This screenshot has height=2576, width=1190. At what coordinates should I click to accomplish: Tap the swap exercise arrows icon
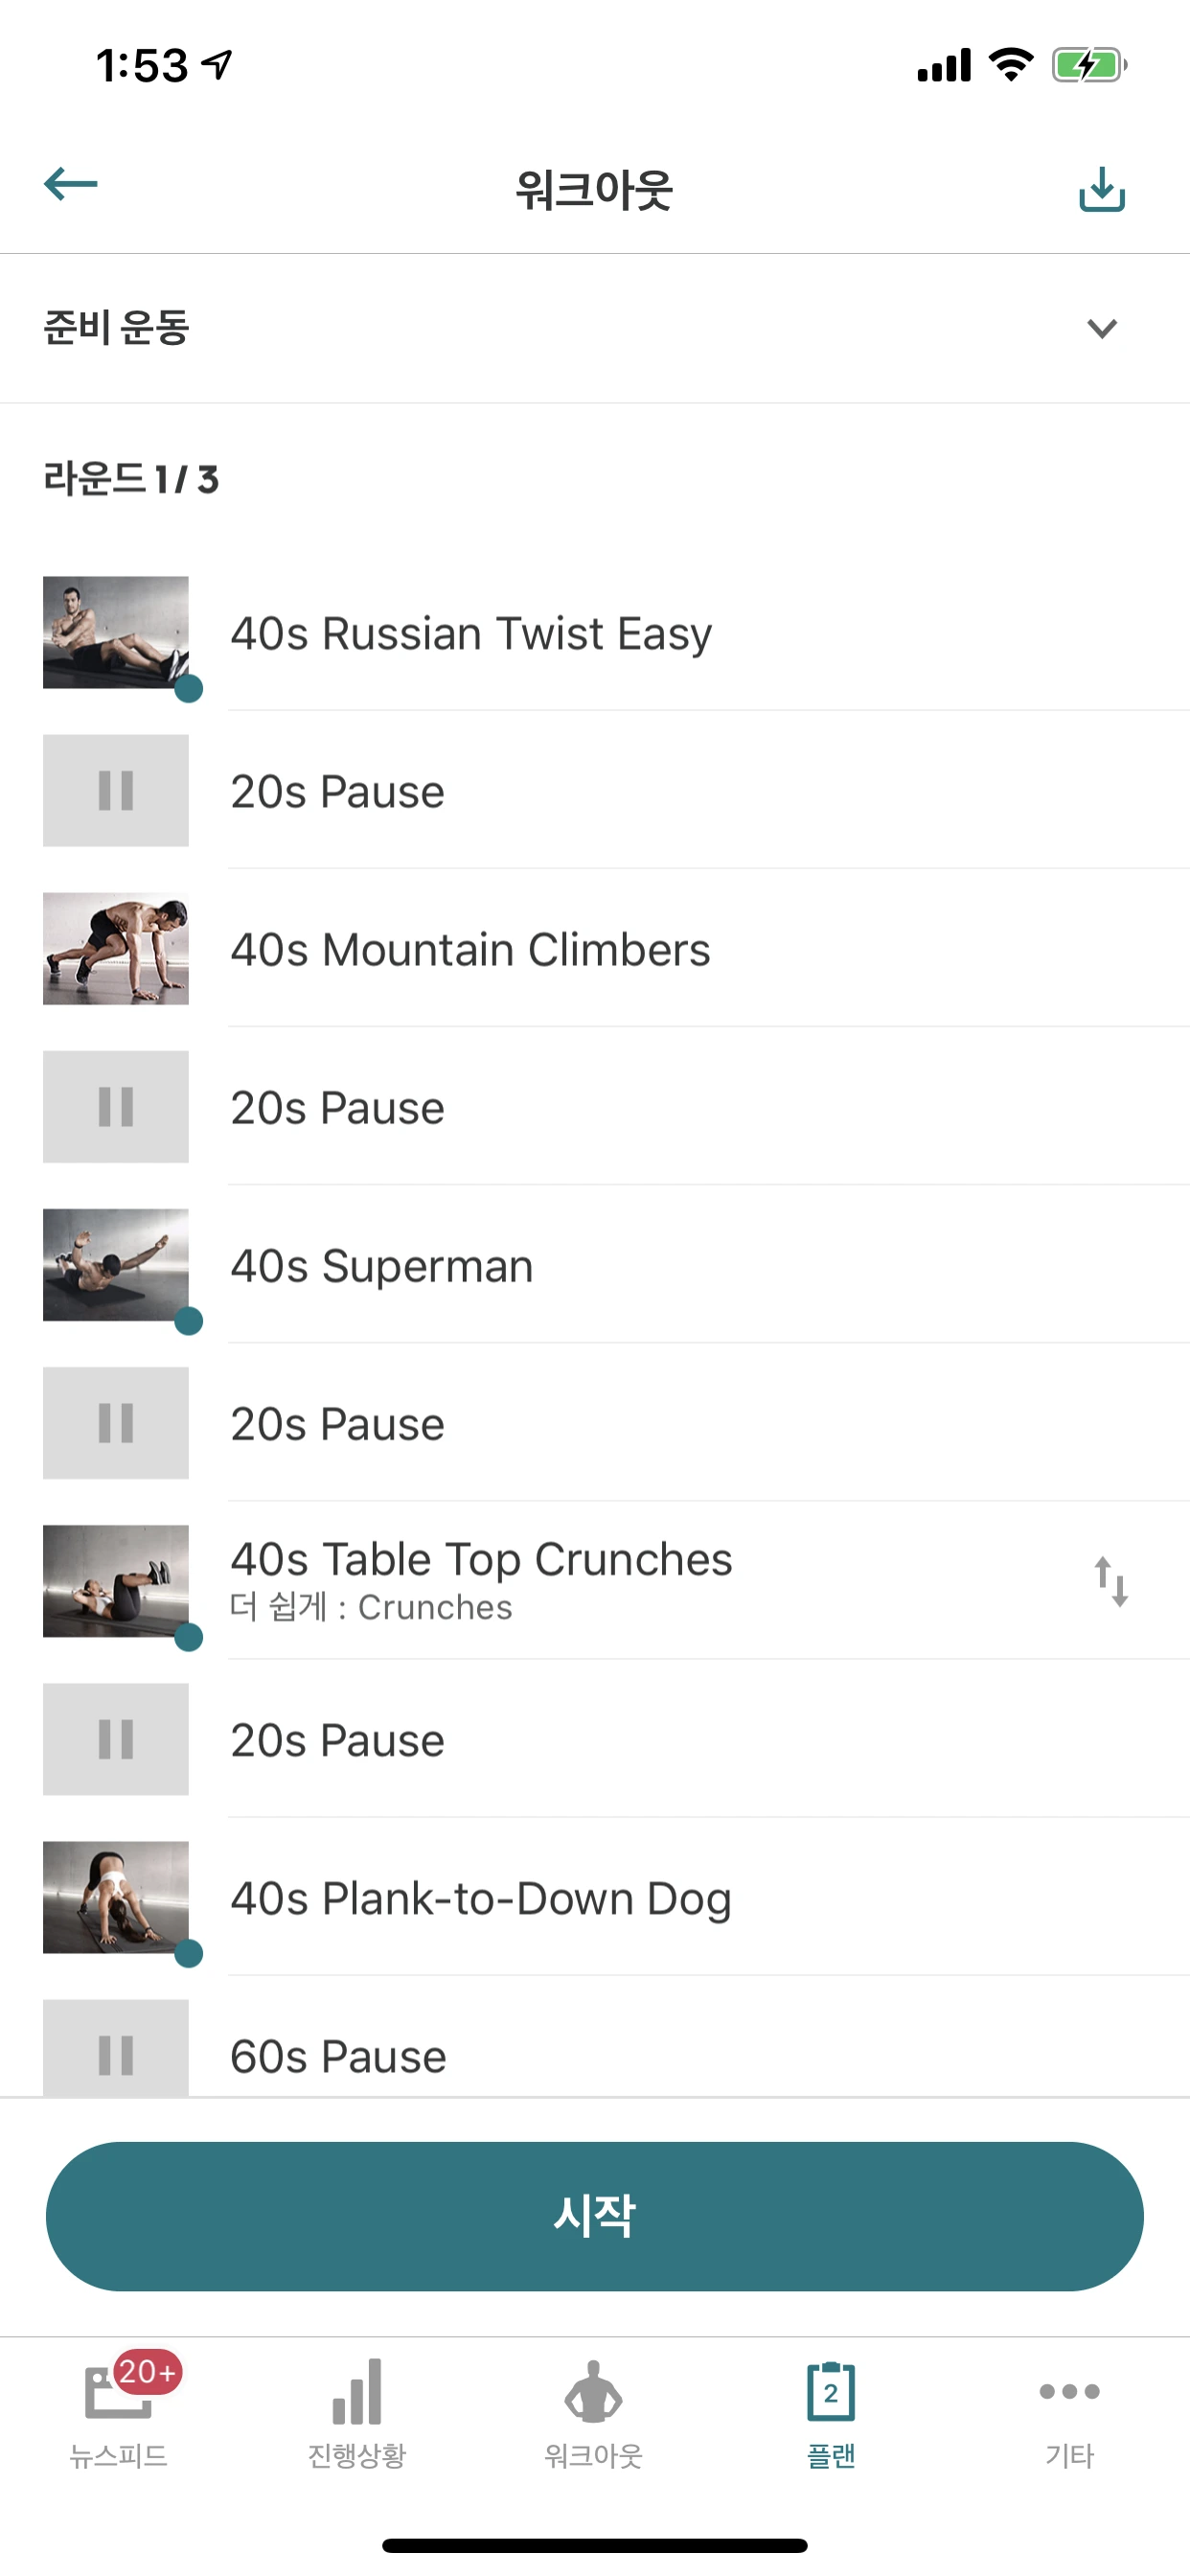tap(1110, 1581)
